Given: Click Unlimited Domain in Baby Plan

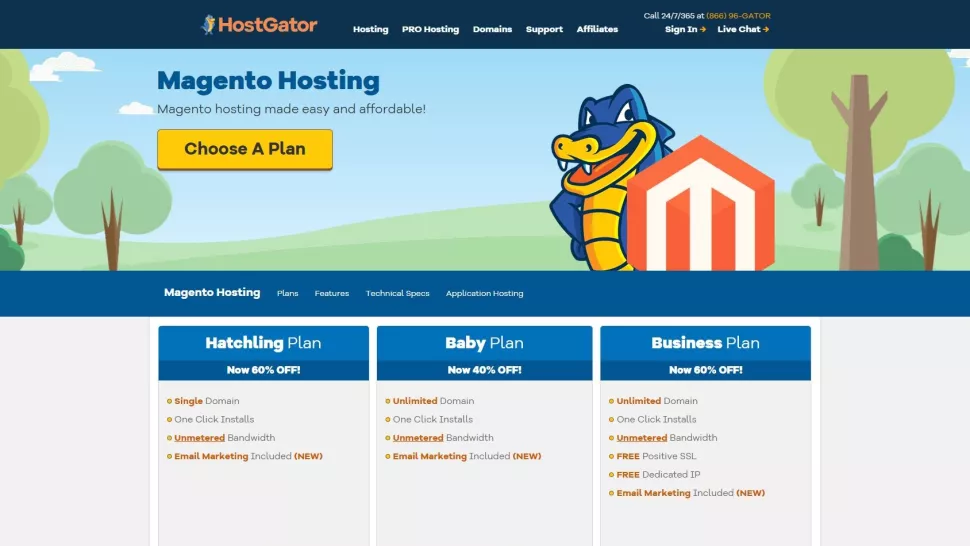Looking at the screenshot, I should point(434,401).
